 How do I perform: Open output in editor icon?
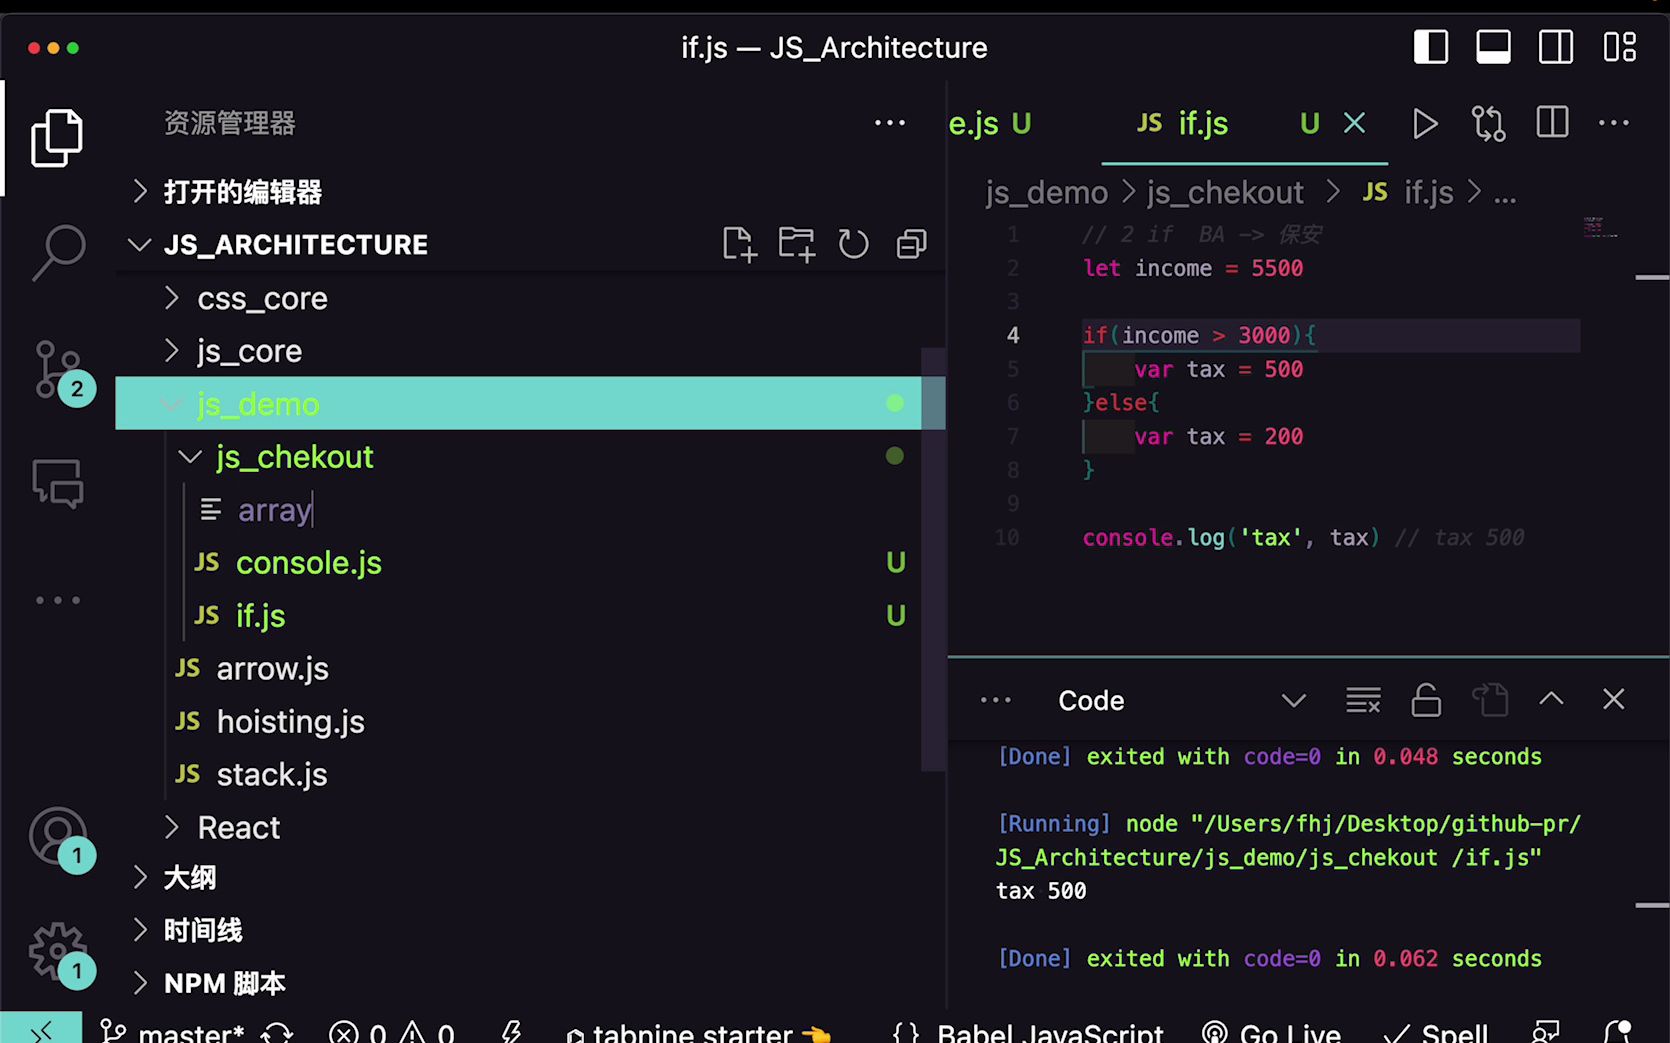click(x=1490, y=700)
